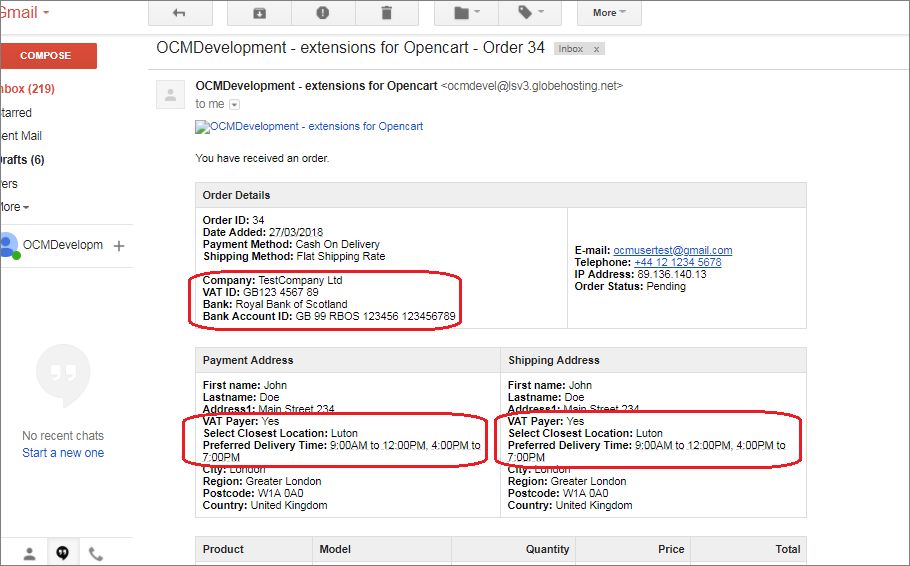Click the telephone link +44 12 1234 5678
The height and width of the screenshot is (566, 910).
coord(678,262)
